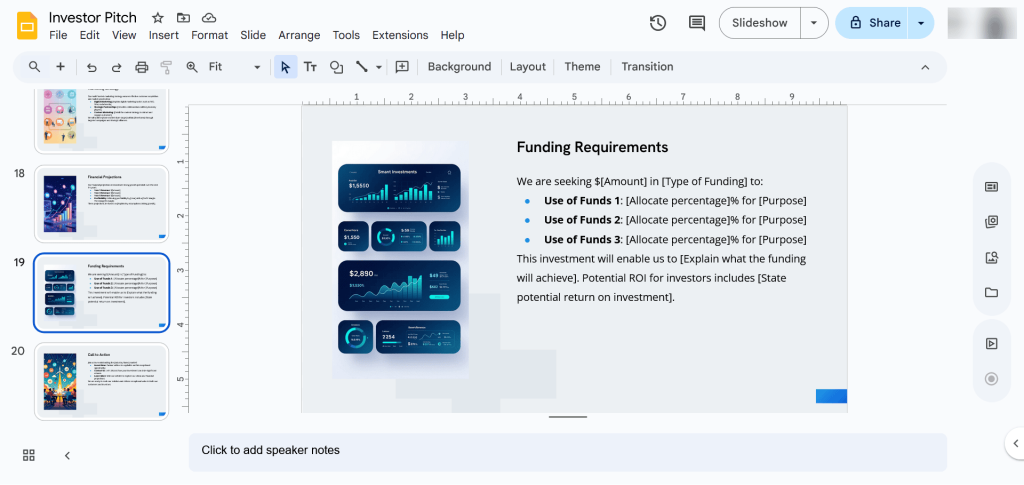Open the Share dropdown arrow
Screen dimensions: 1024x485
click(920, 23)
